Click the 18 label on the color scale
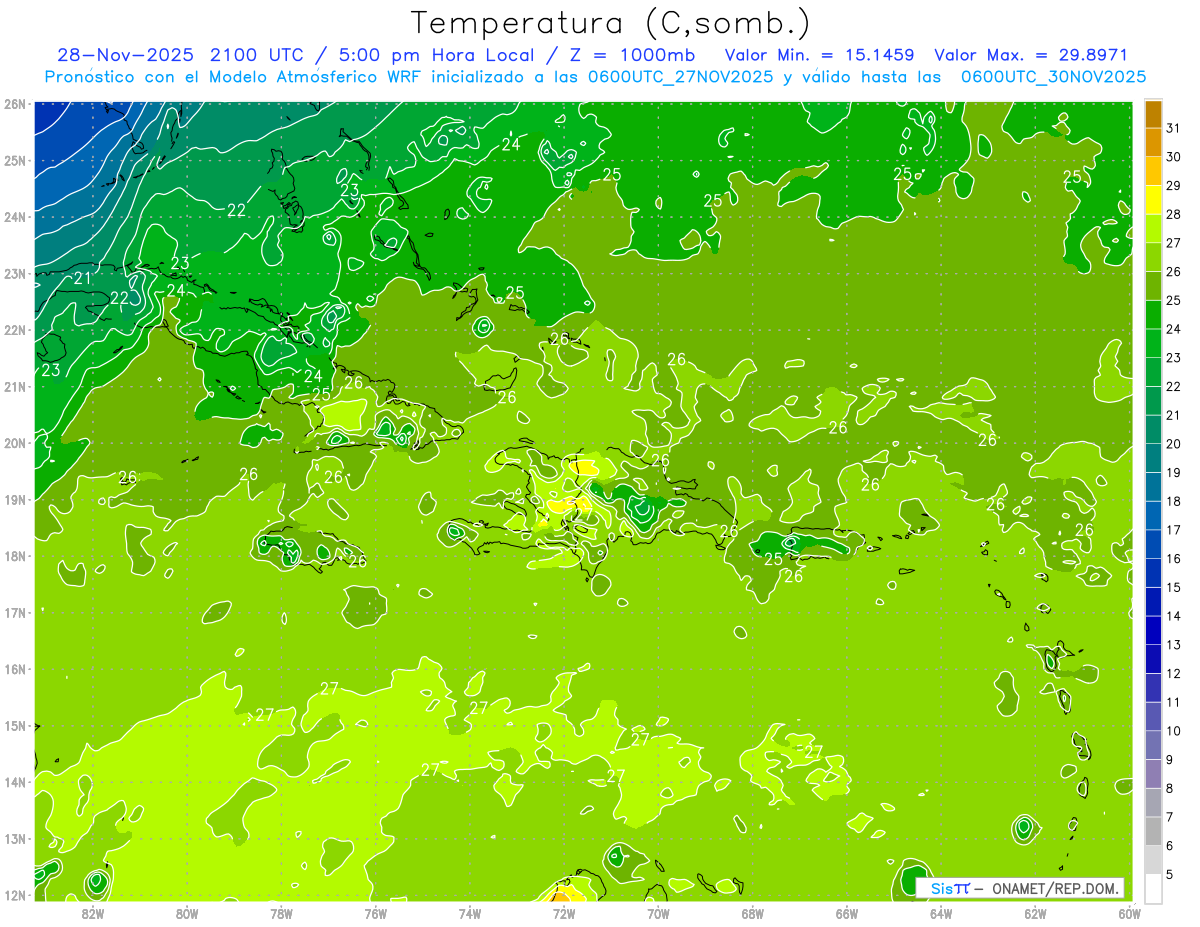 click(1174, 501)
